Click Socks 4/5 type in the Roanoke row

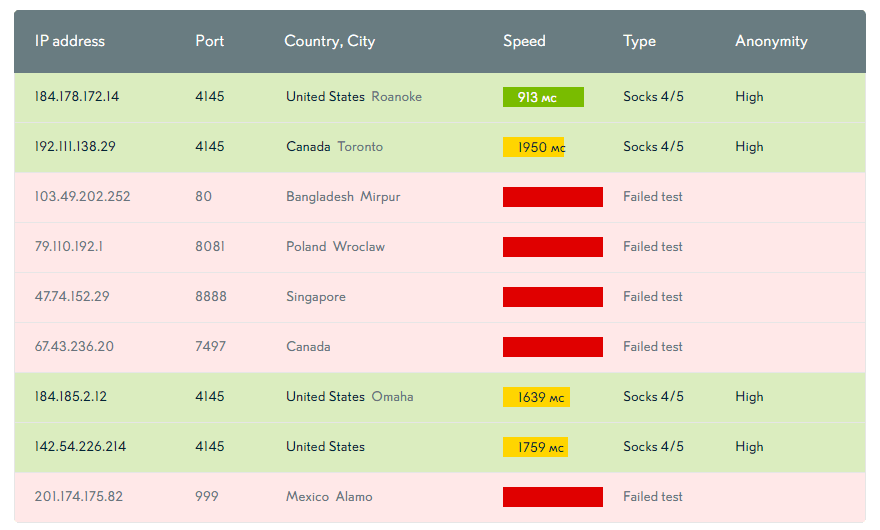[653, 97]
